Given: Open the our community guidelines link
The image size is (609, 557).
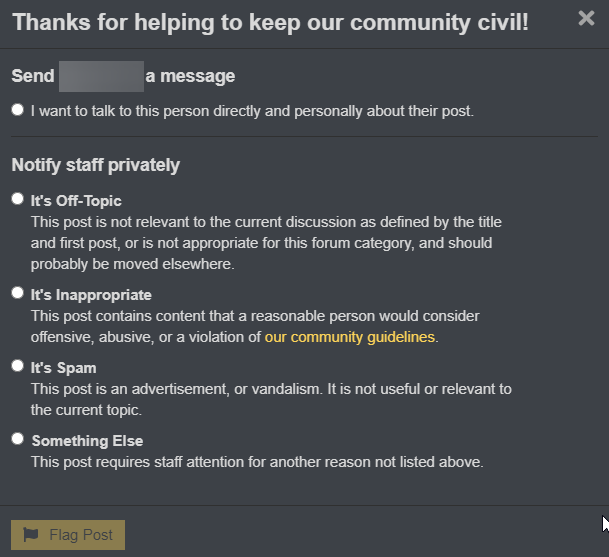Looking at the screenshot, I should coord(350,337).
